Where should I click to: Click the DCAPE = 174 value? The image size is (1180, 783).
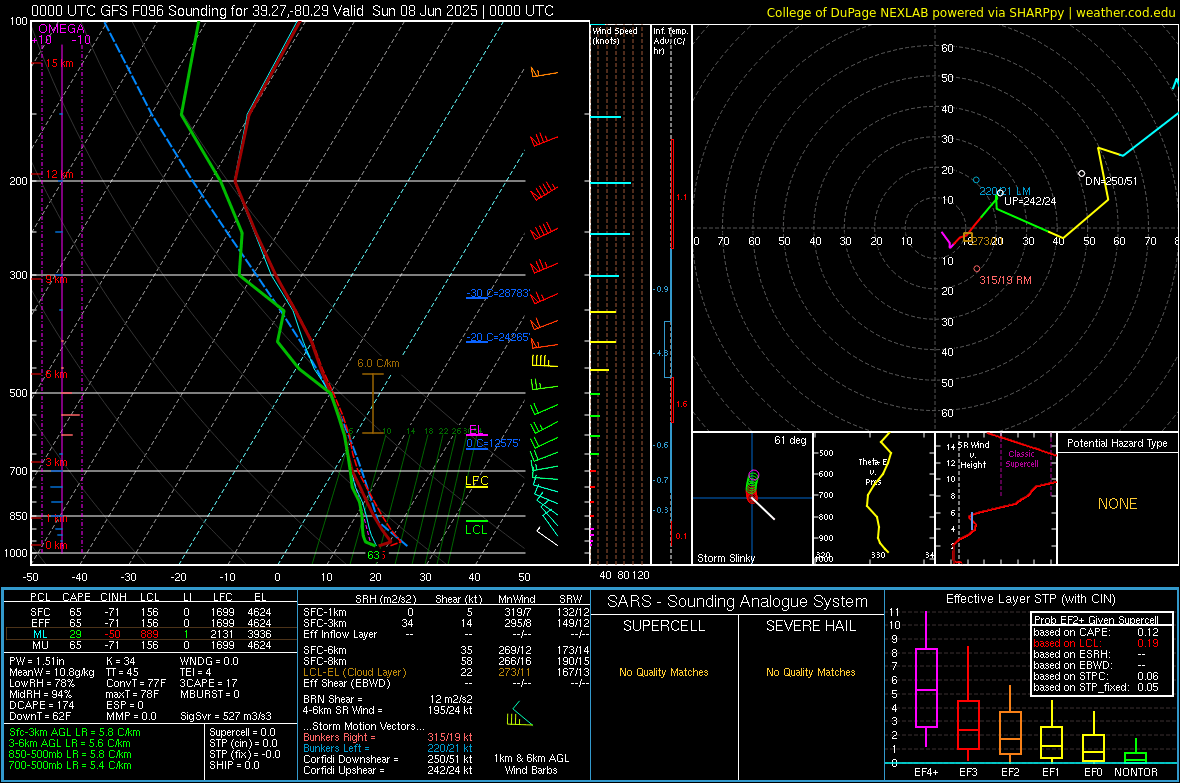coord(42,705)
